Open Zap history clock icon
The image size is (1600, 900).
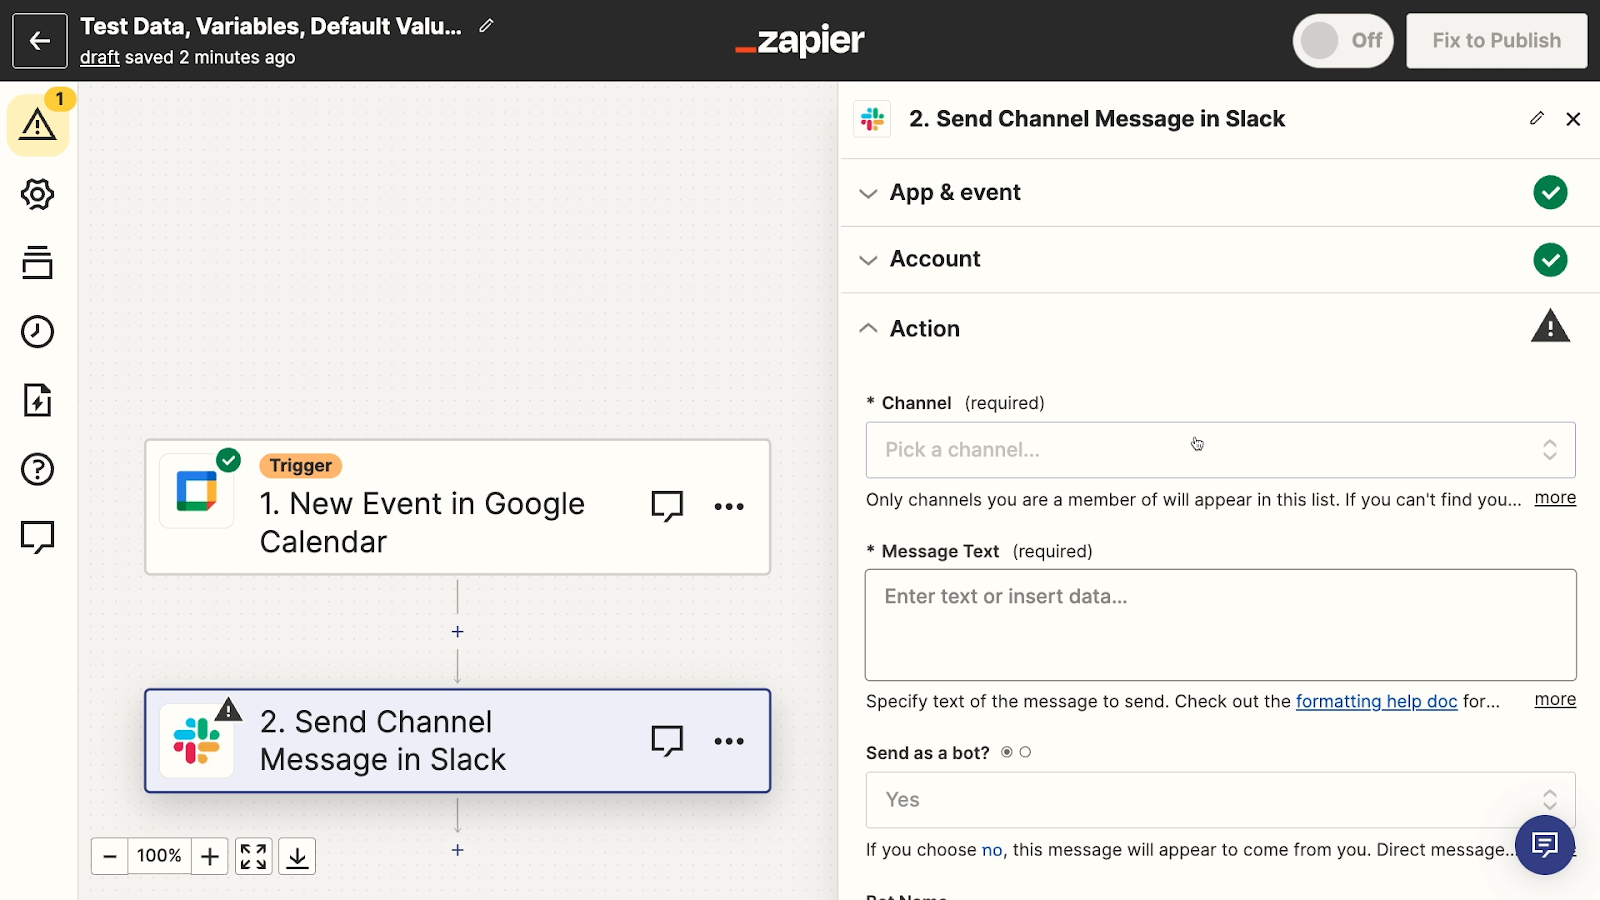[x=38, y=332]
